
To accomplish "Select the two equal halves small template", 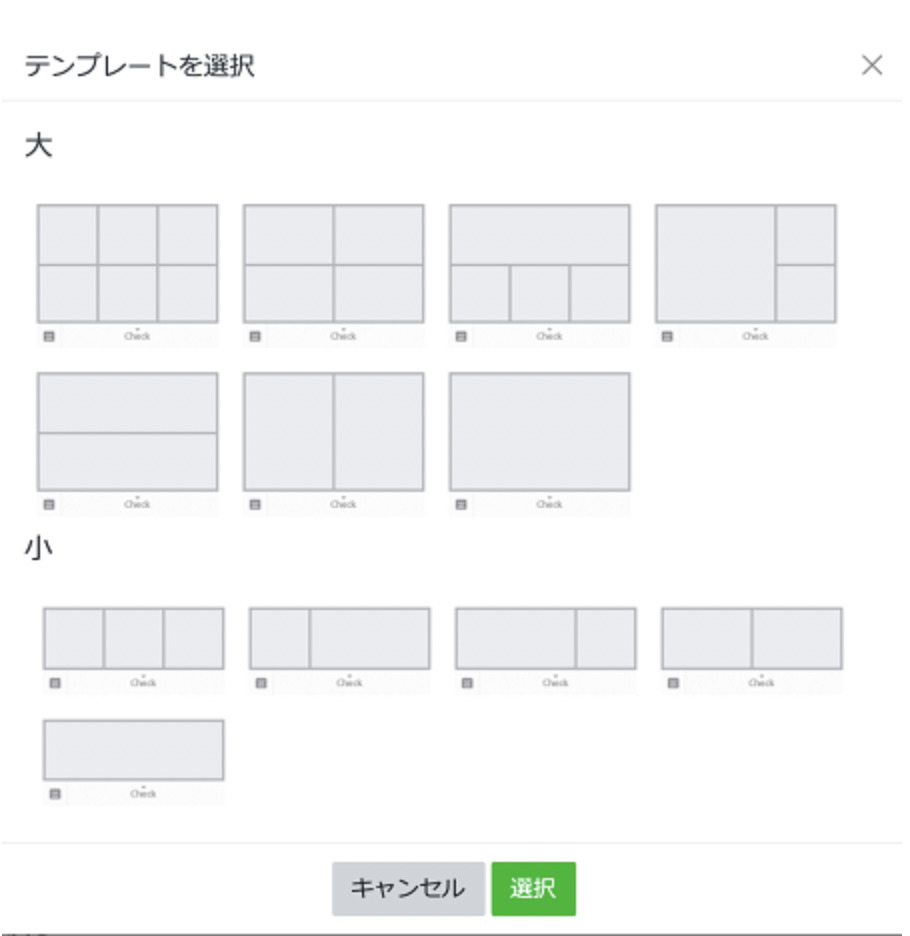I will pyautogui.click(x=751, y=638).
